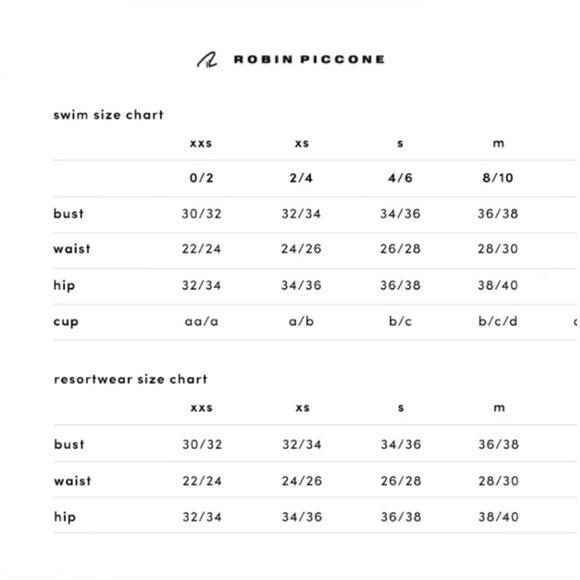Click the bust row label in resortwear chart
This screenshot has height=580, width=580.
coord(69,444)
